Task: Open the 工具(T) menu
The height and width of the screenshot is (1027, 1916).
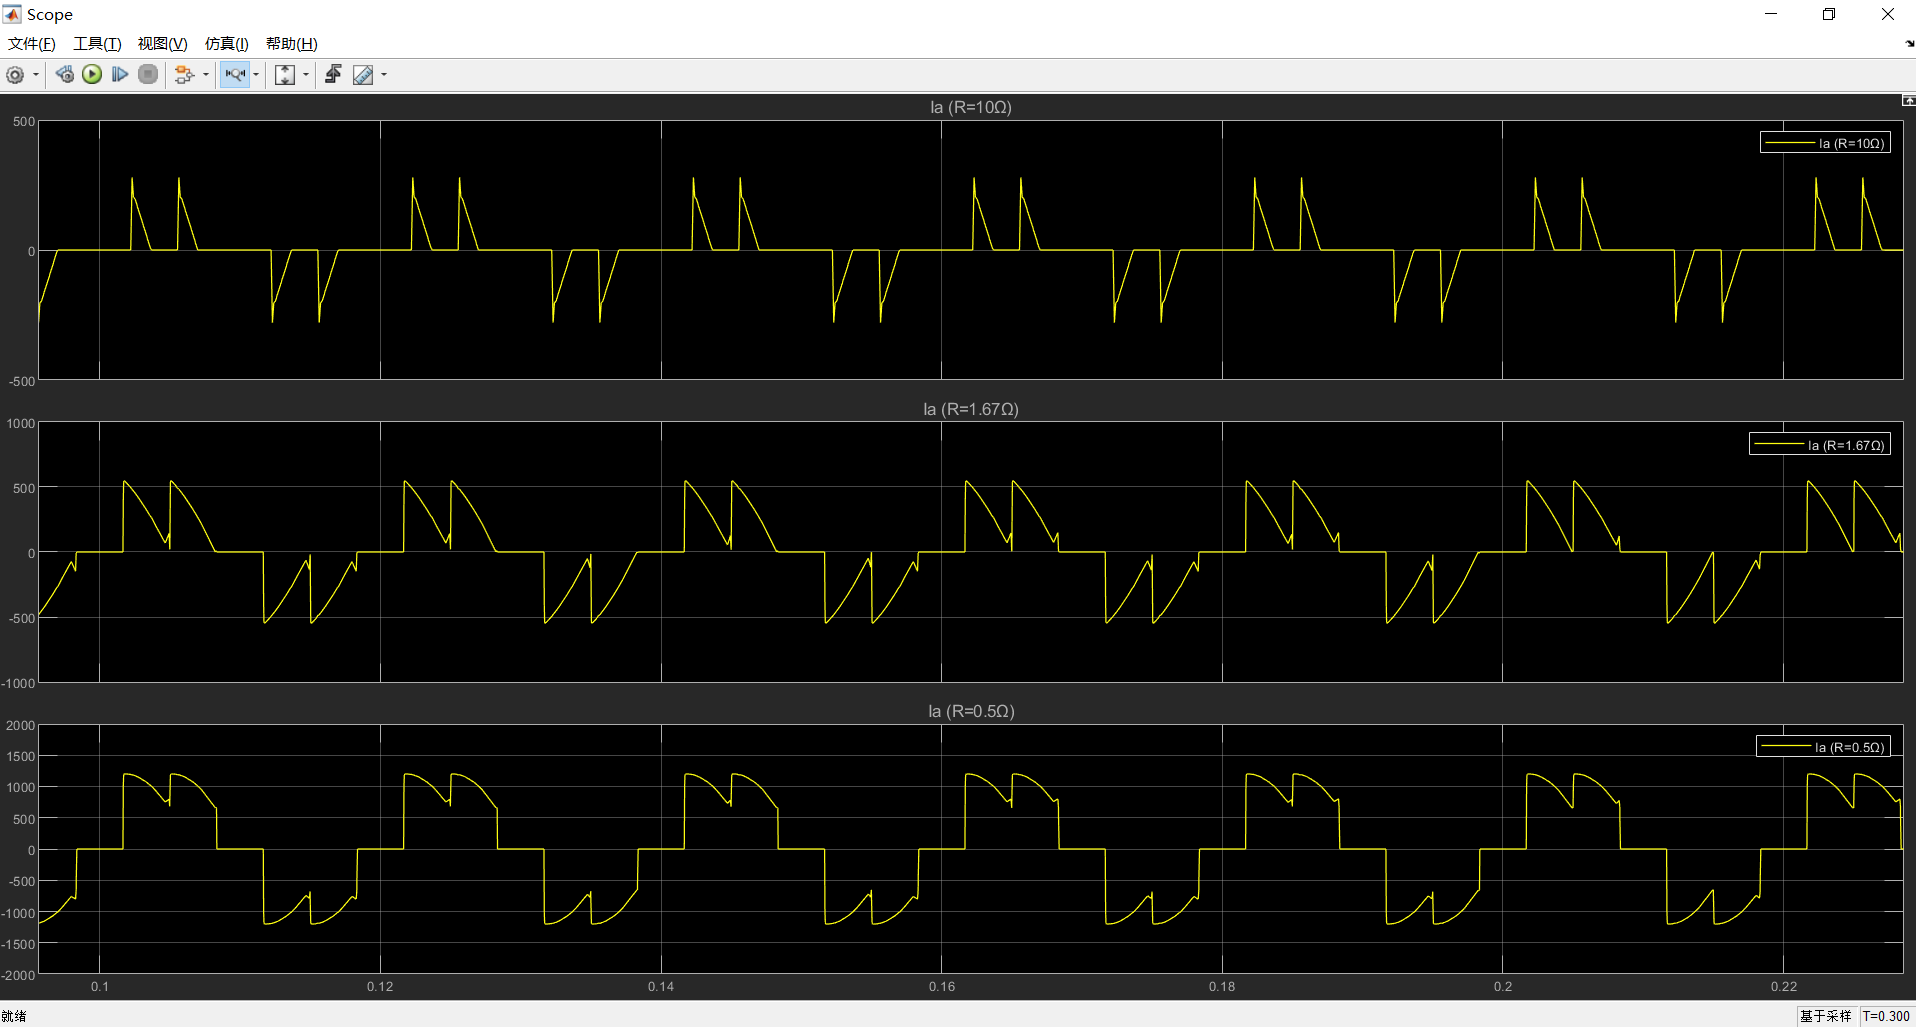Action: point(97,44)
